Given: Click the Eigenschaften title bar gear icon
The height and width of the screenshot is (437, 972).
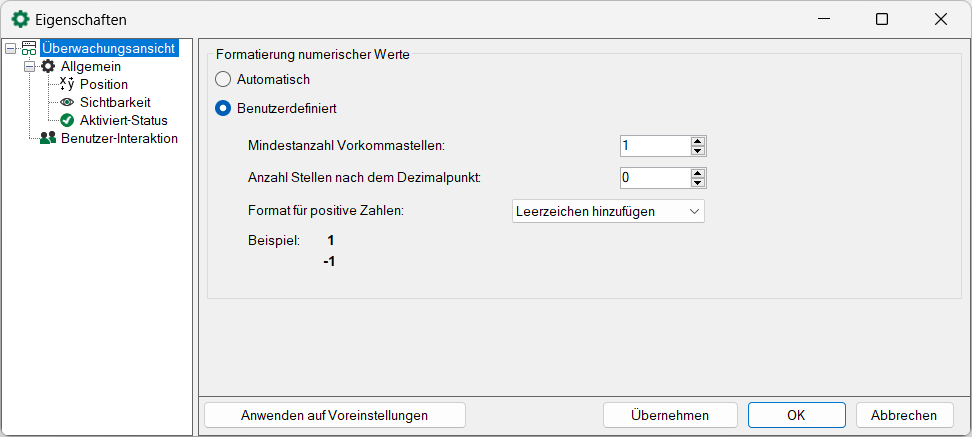Looking at the screenshot, I should pos(19,19).
